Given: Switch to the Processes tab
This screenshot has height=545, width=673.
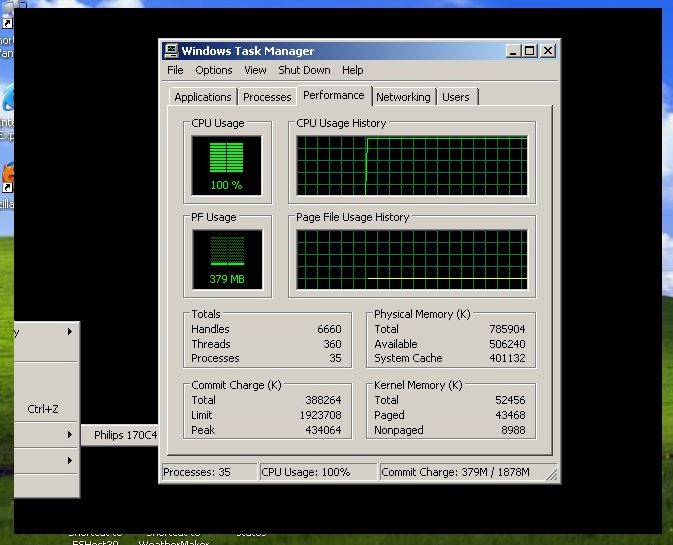Looking at the screenshot, I should click(x=267, y=97).
